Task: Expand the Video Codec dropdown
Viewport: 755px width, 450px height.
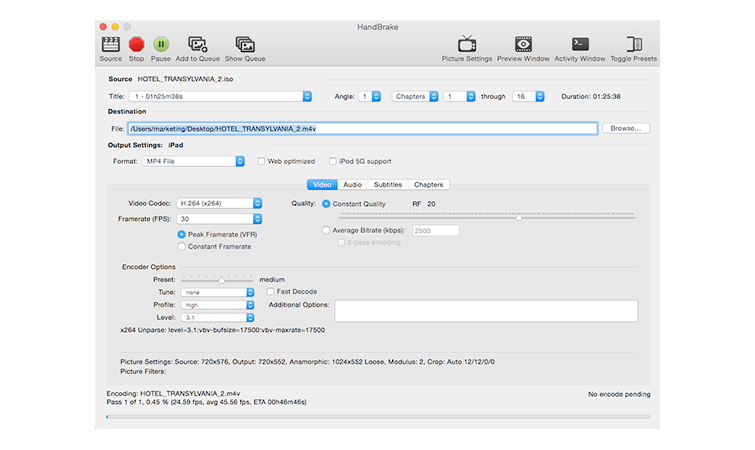Action: (x=219, y=204)
